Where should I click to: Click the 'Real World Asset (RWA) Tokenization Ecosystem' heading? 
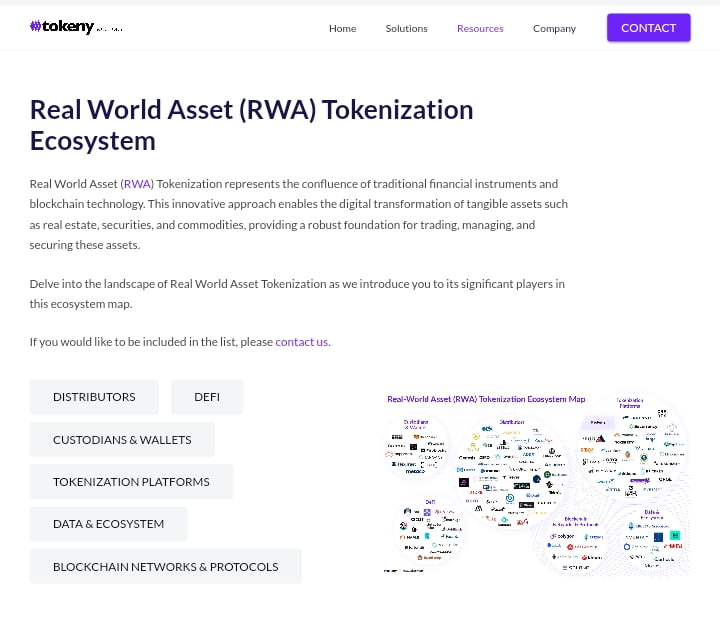point(251,125)
